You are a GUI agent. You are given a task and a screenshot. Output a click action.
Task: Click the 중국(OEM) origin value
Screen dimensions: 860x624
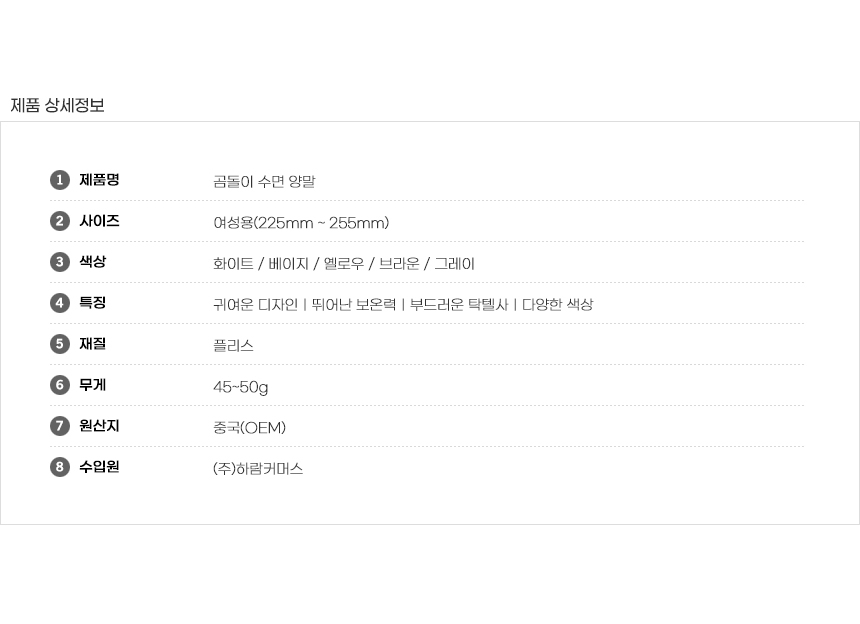coord(249,428)
